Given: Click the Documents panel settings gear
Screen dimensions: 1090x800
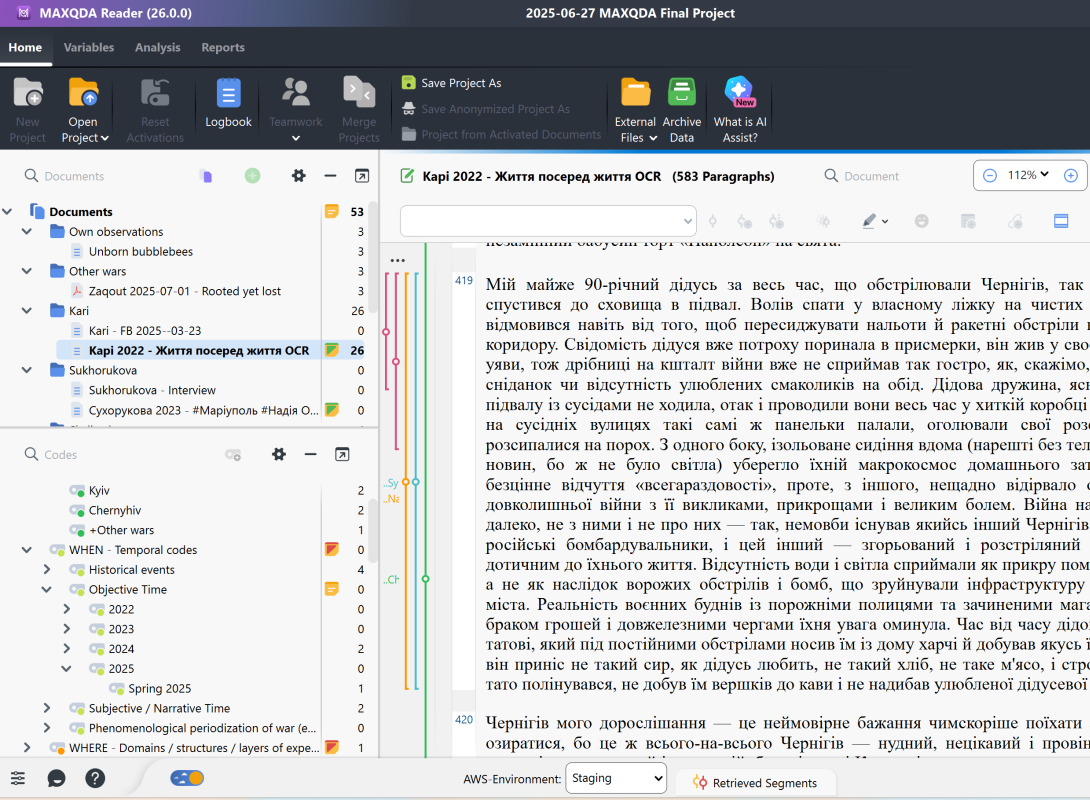Looking at the screenshot, I should pyautogui.click(x=298, y=176).
